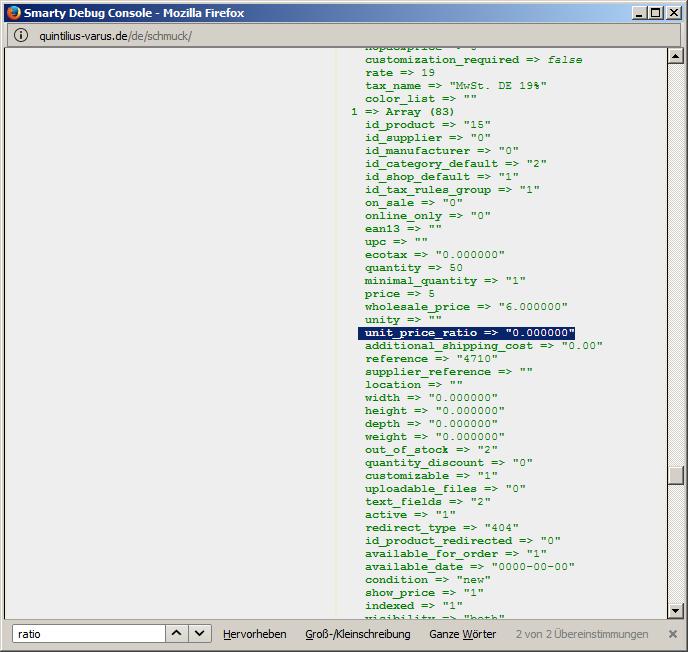Screen dimensions: 688x652
Task: Click the minimal_quantity line
Action: click(445, 281)
